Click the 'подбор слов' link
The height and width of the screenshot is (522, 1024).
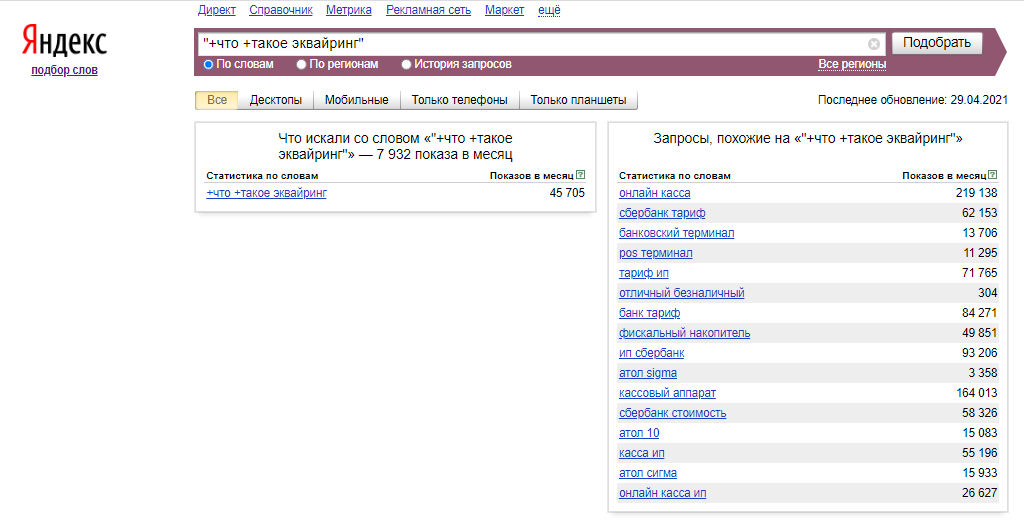tap(64, 70)
